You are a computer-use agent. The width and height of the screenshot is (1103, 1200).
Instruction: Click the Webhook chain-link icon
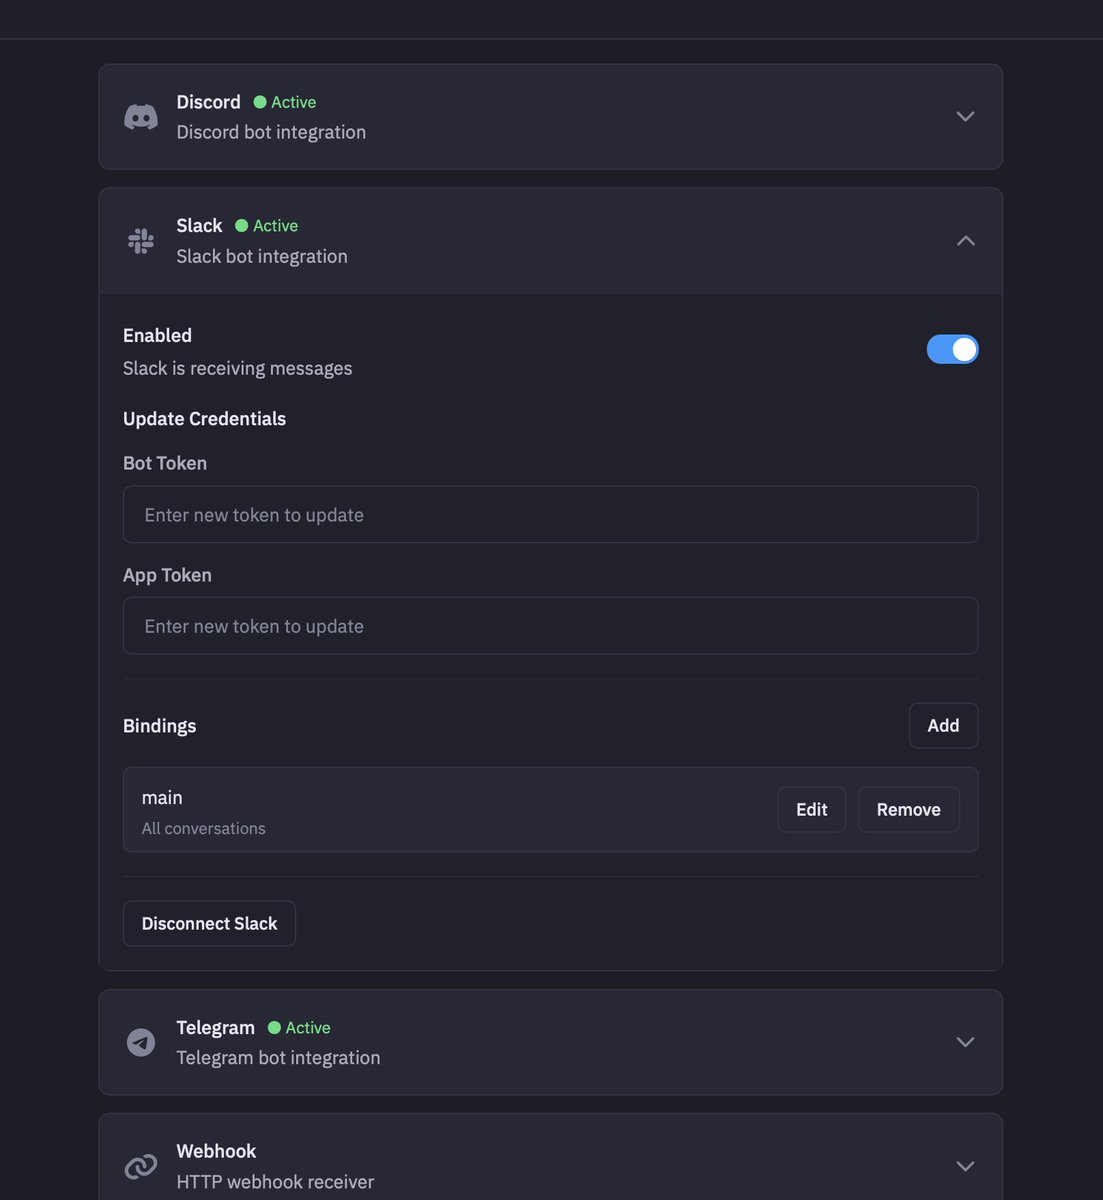point(141,1166)
